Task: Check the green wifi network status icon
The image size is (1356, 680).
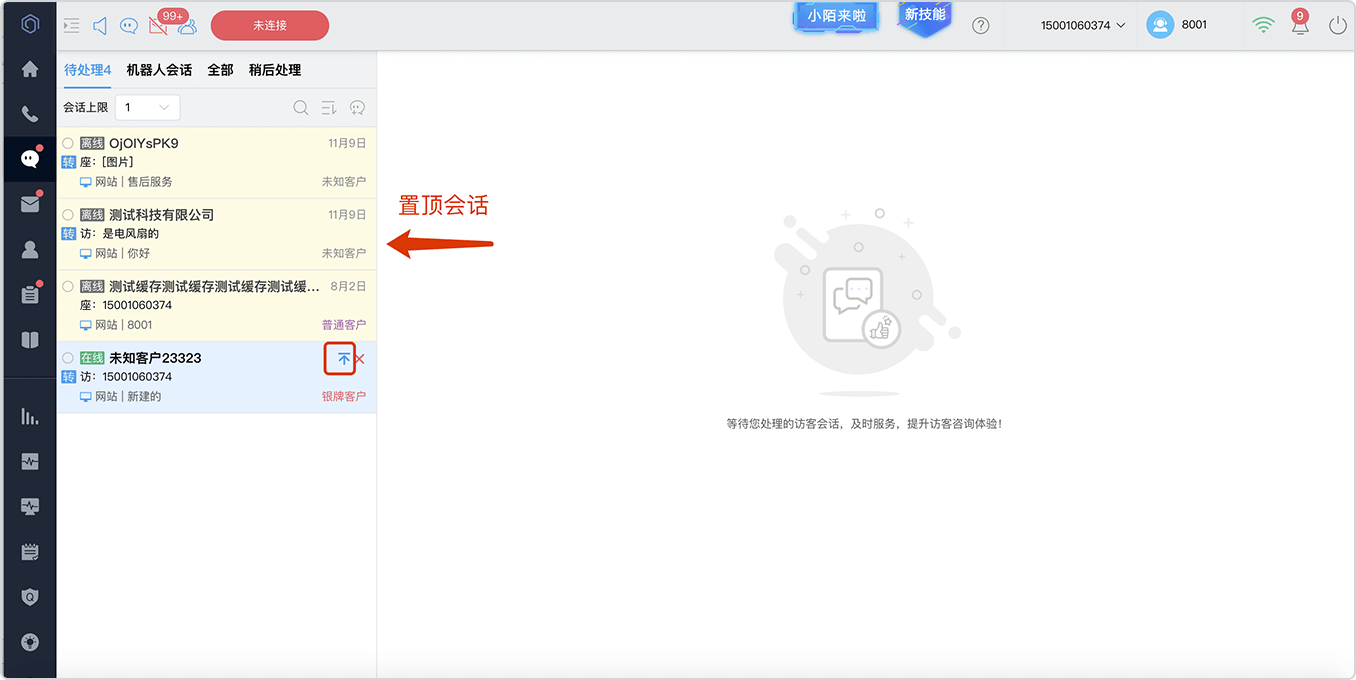Action: tap(1264, 26)
